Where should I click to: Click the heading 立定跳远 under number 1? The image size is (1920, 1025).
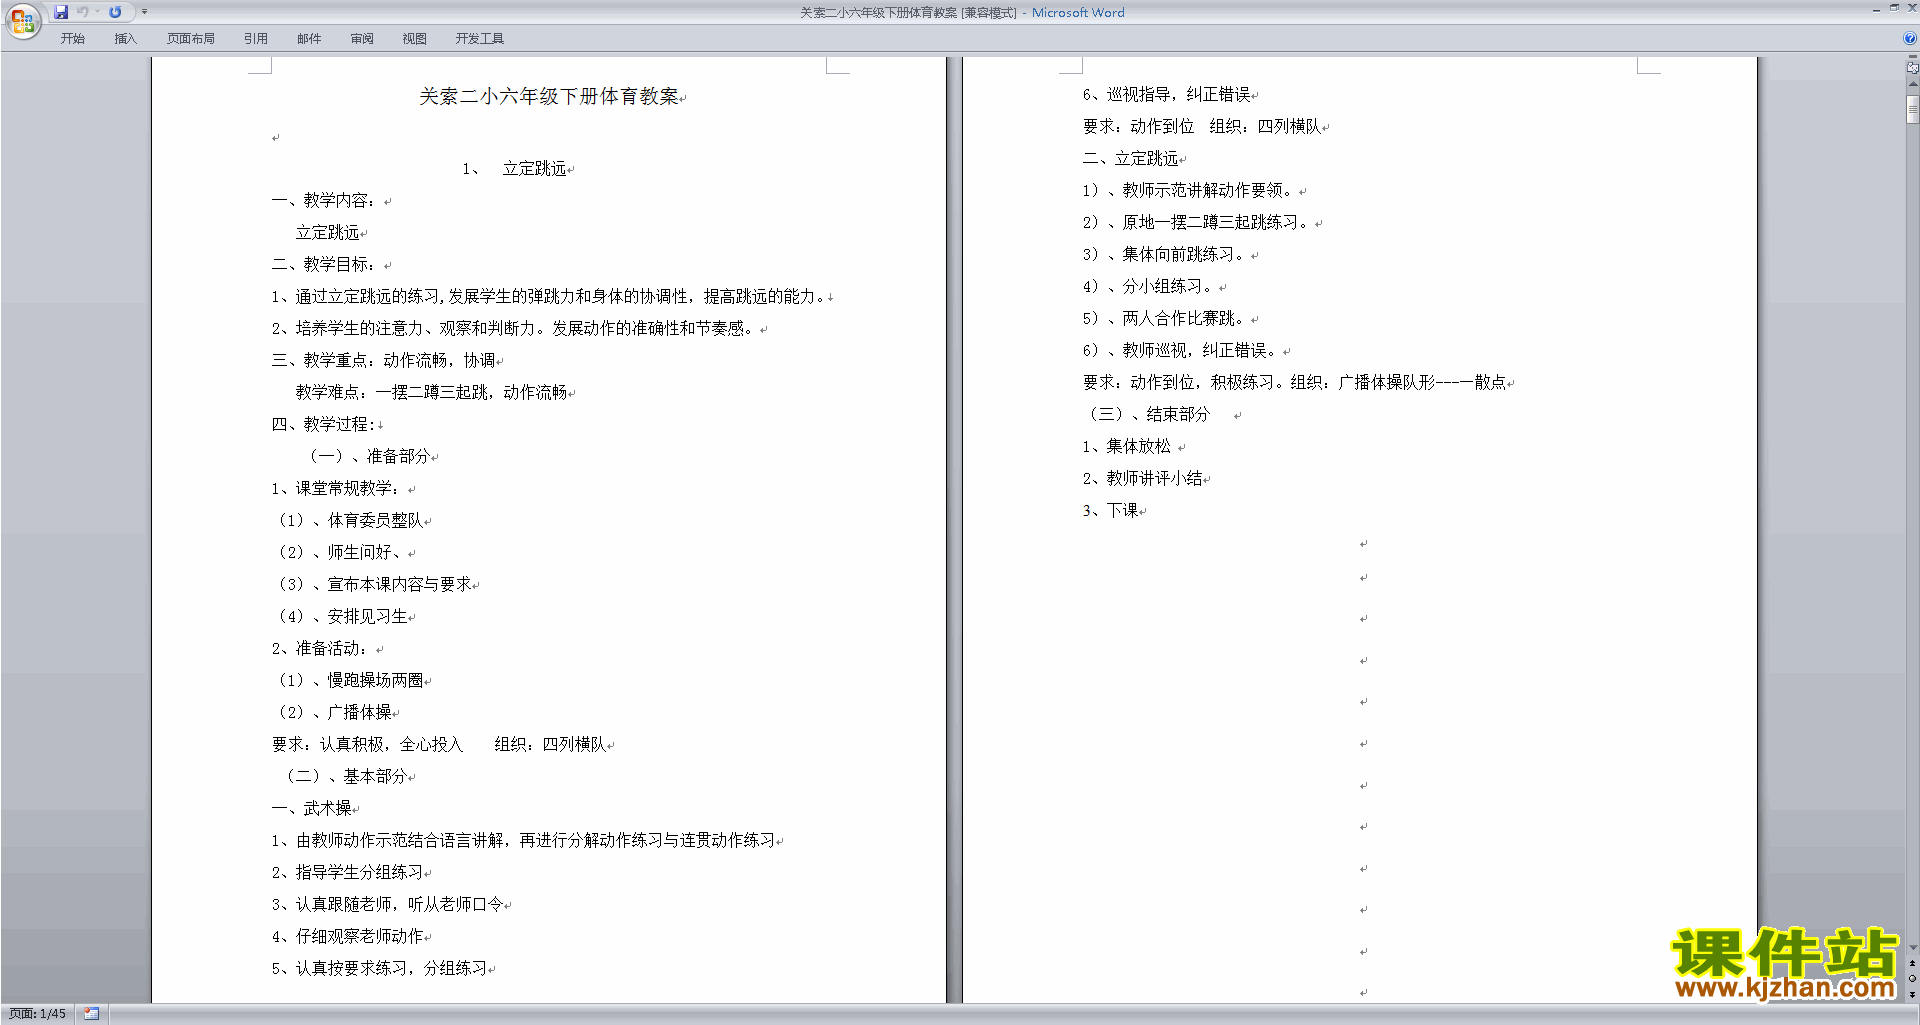click(534, 168)
